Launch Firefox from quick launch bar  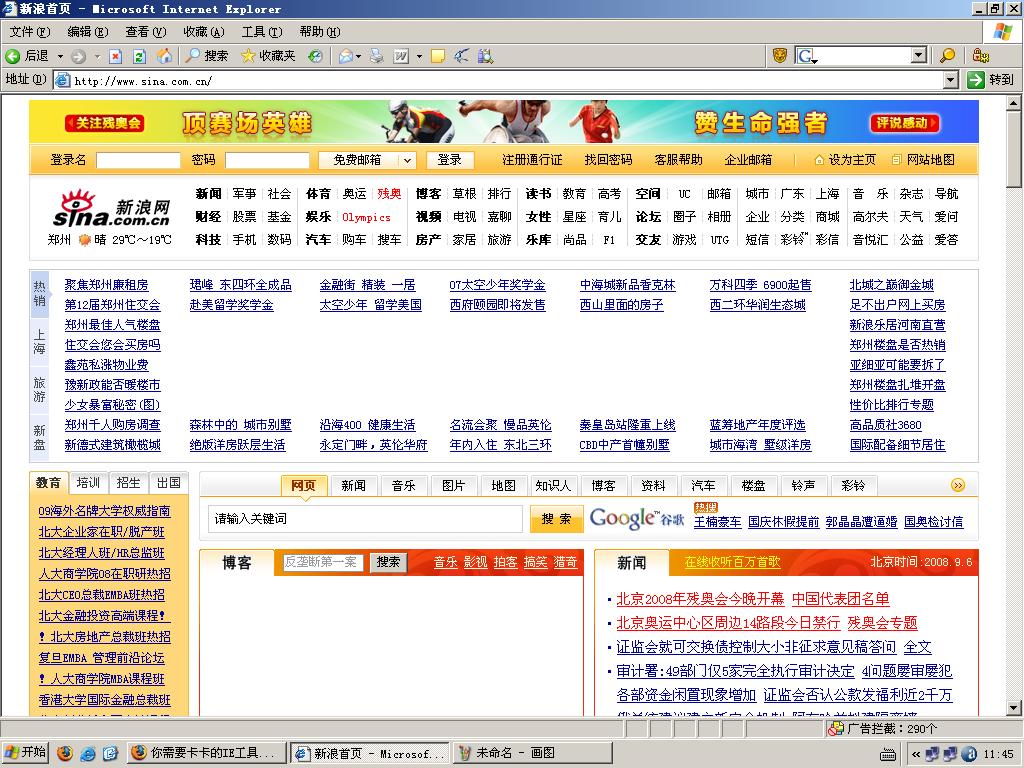64,753
